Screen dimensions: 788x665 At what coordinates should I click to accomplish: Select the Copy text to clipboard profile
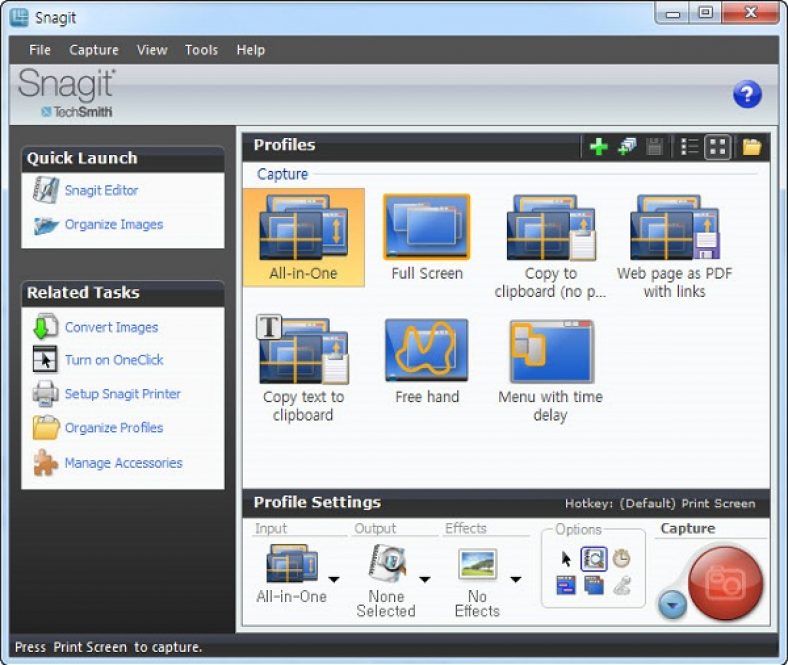coord(303,368)
